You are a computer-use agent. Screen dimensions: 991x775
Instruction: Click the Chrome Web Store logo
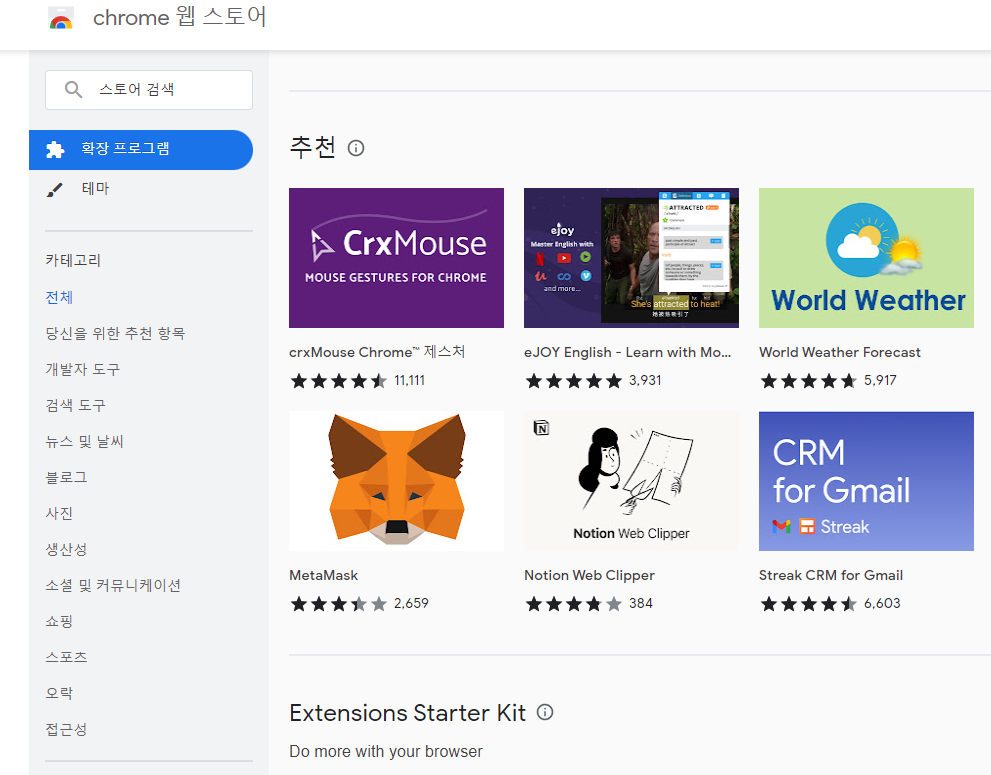(x=61, y=18)
